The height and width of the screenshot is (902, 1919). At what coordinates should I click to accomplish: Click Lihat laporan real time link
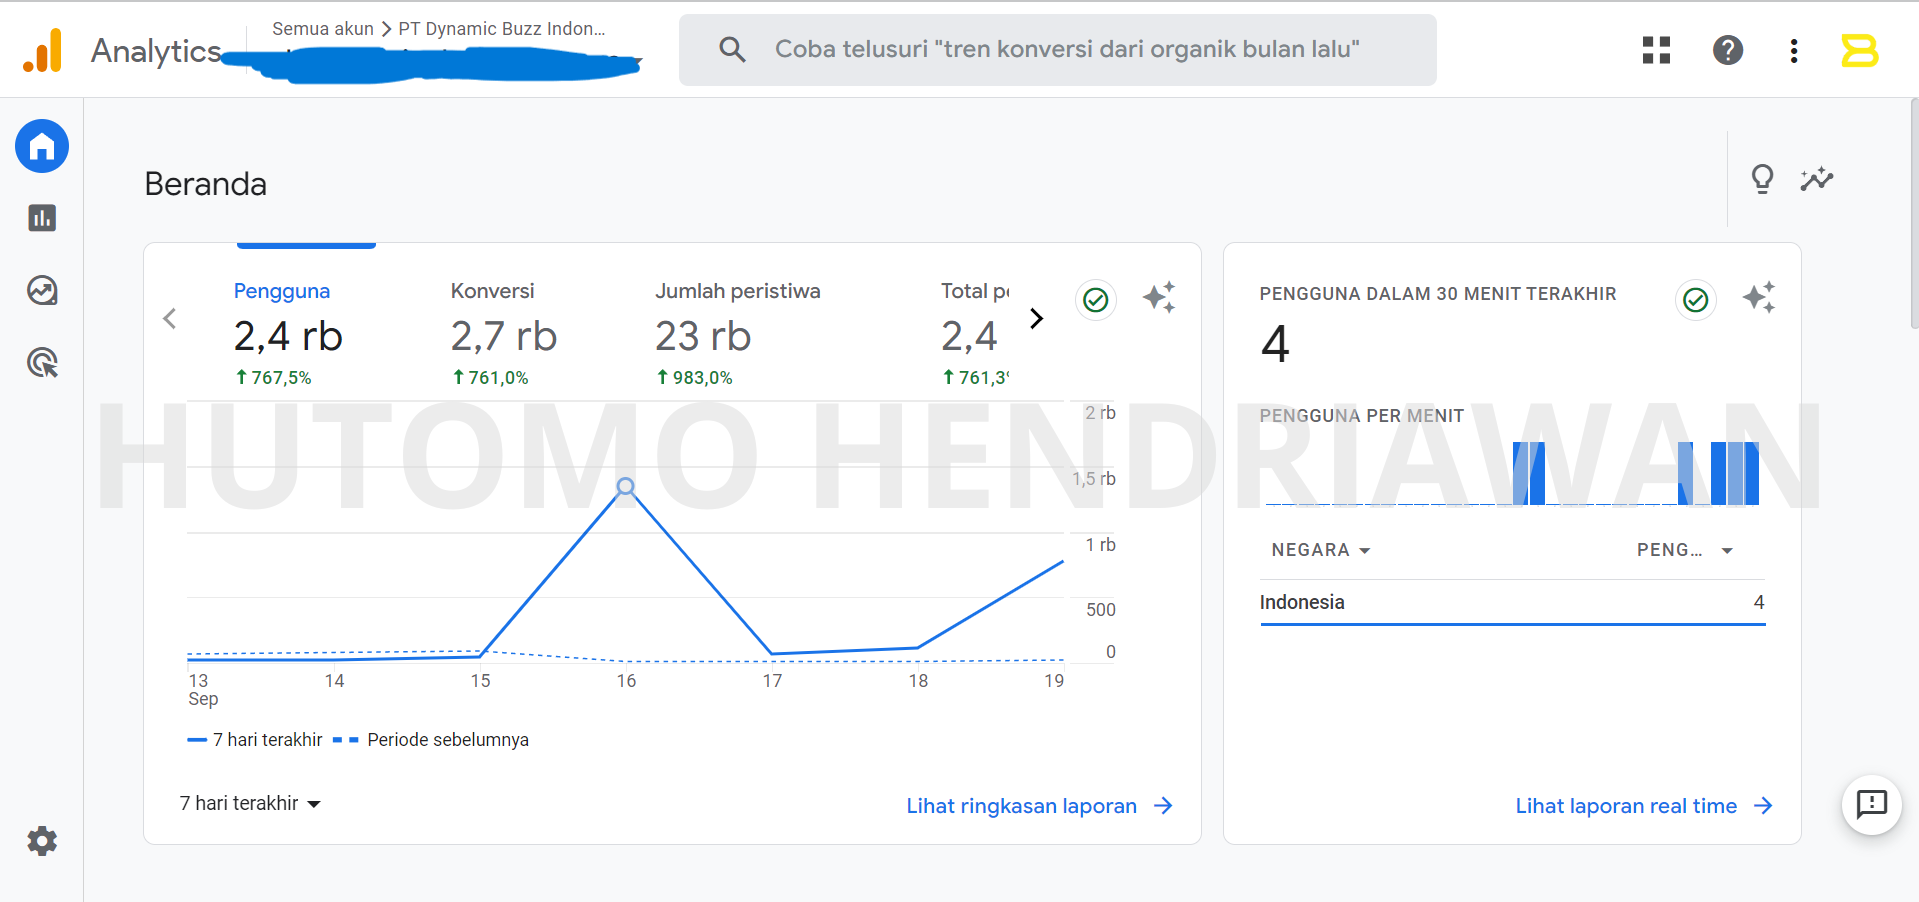1644,806
